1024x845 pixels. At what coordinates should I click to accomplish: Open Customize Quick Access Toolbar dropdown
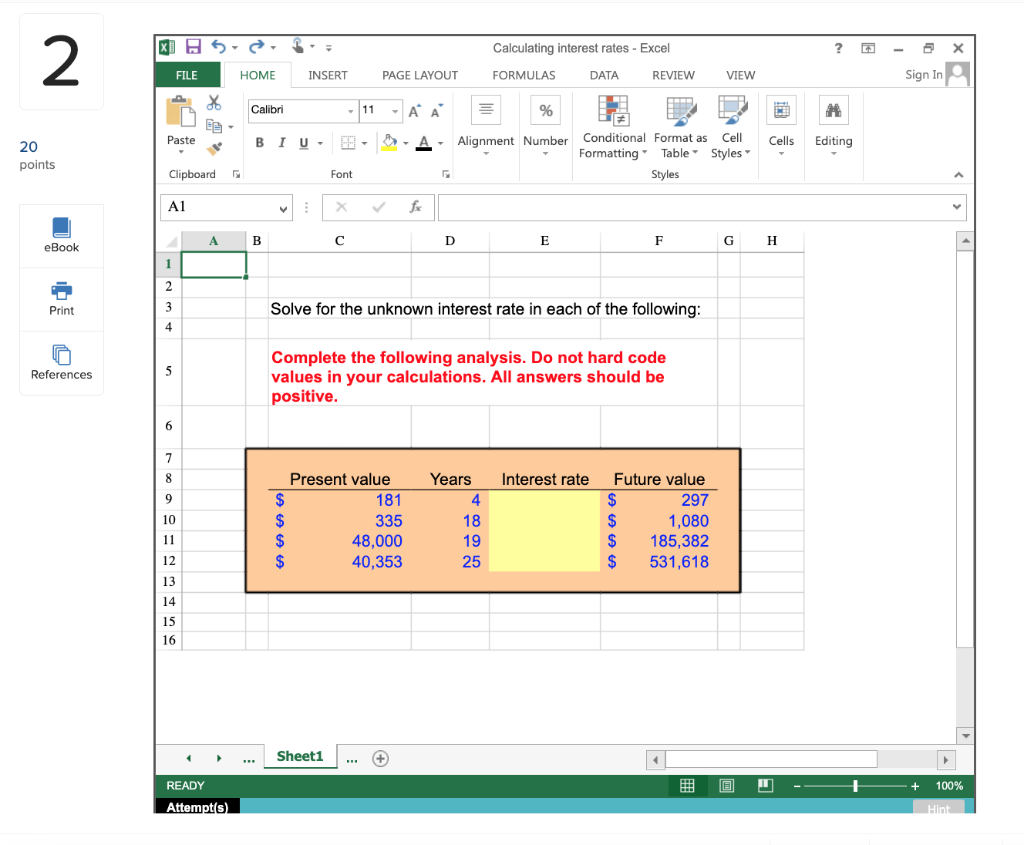[328, 48]
